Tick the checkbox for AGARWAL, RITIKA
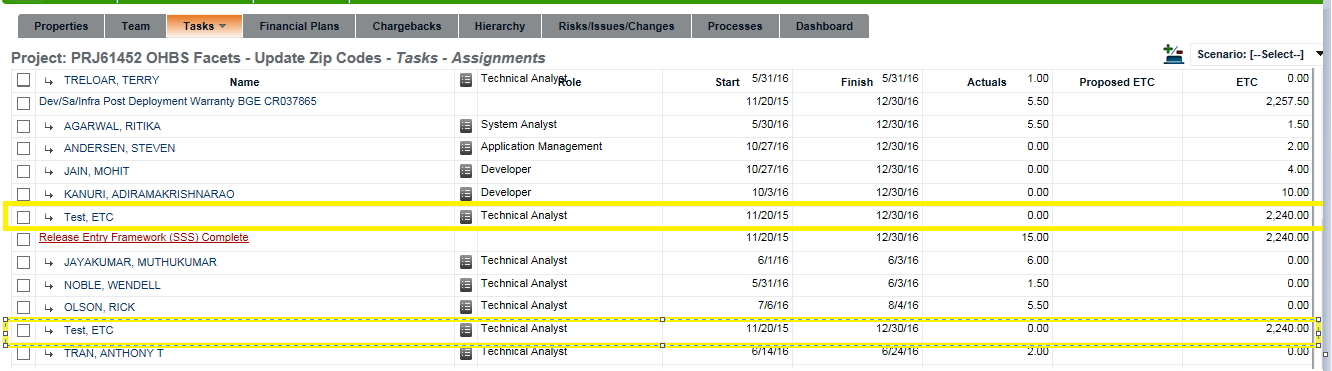 coord(24,127)
